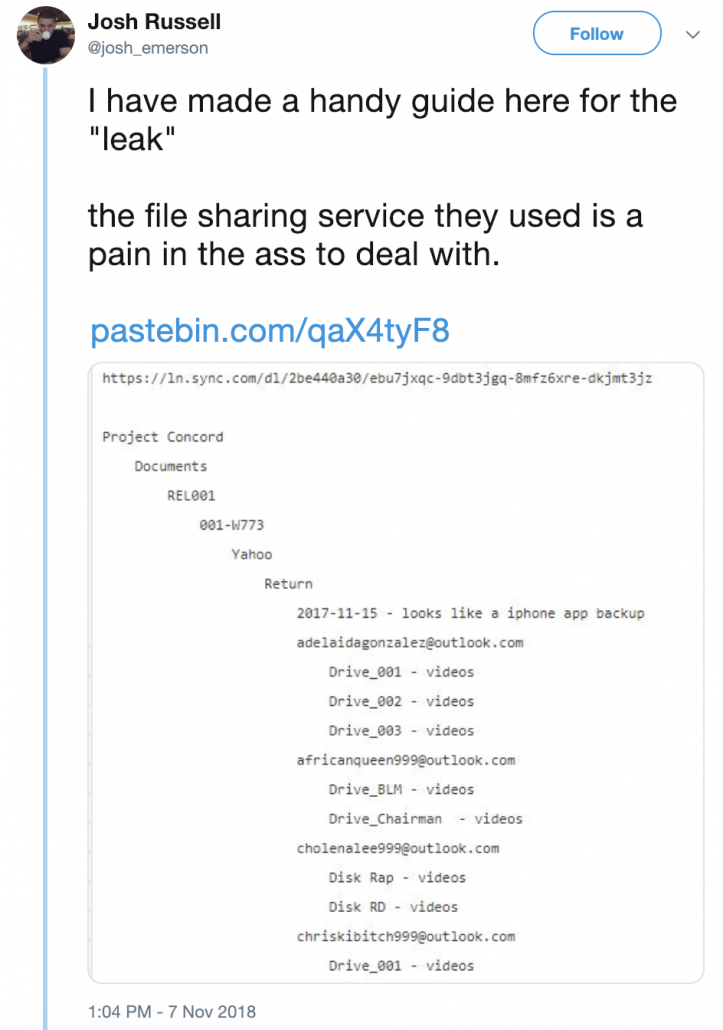Click the ln.sync.com URL in preview
The width and height of the screenshot is (723, 1030).
(377, 378)
